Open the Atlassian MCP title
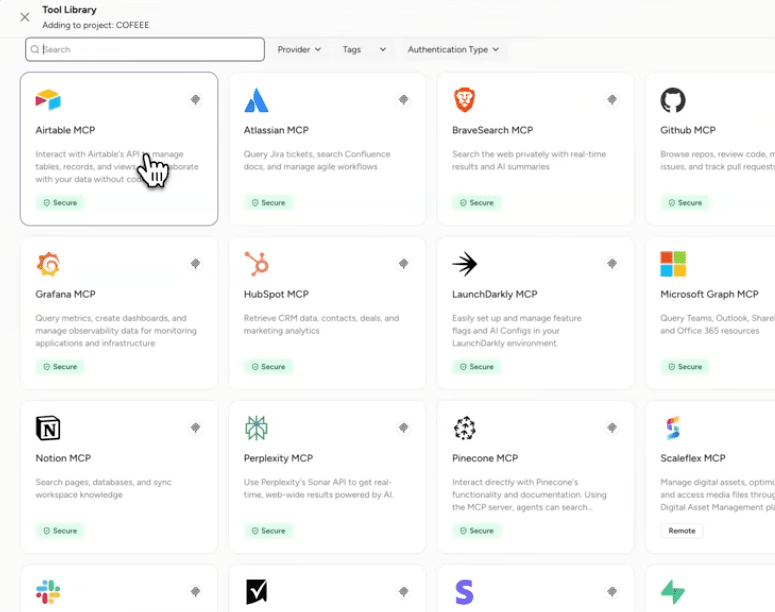775x612 pixels. (x=276, y=130)
